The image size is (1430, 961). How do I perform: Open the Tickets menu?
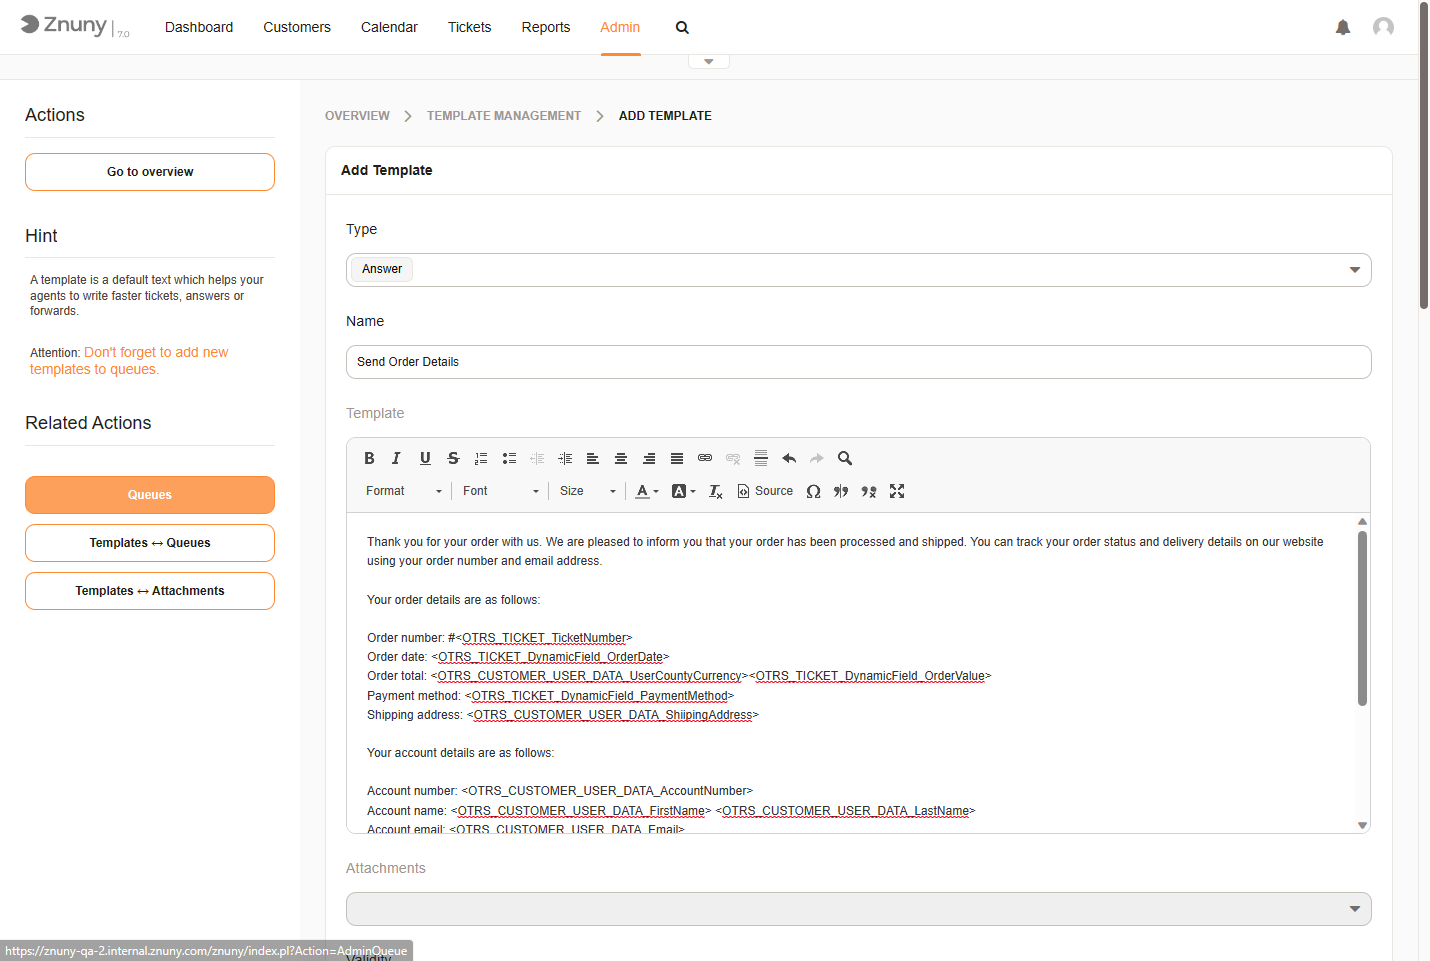pyautogui.click(x=469, y=27)
